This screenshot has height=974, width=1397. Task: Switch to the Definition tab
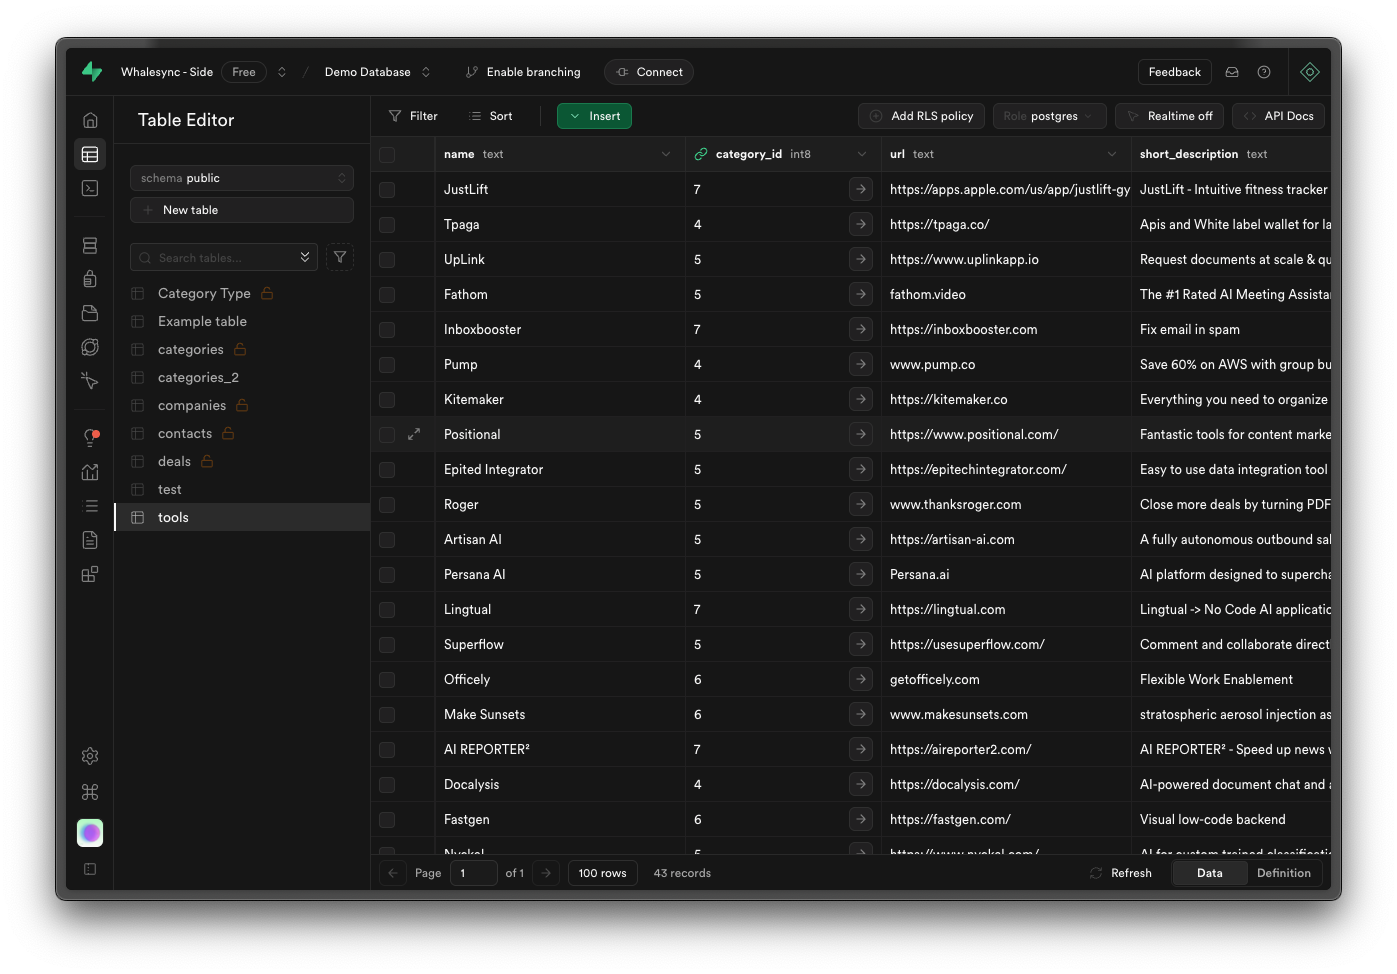1283,873
